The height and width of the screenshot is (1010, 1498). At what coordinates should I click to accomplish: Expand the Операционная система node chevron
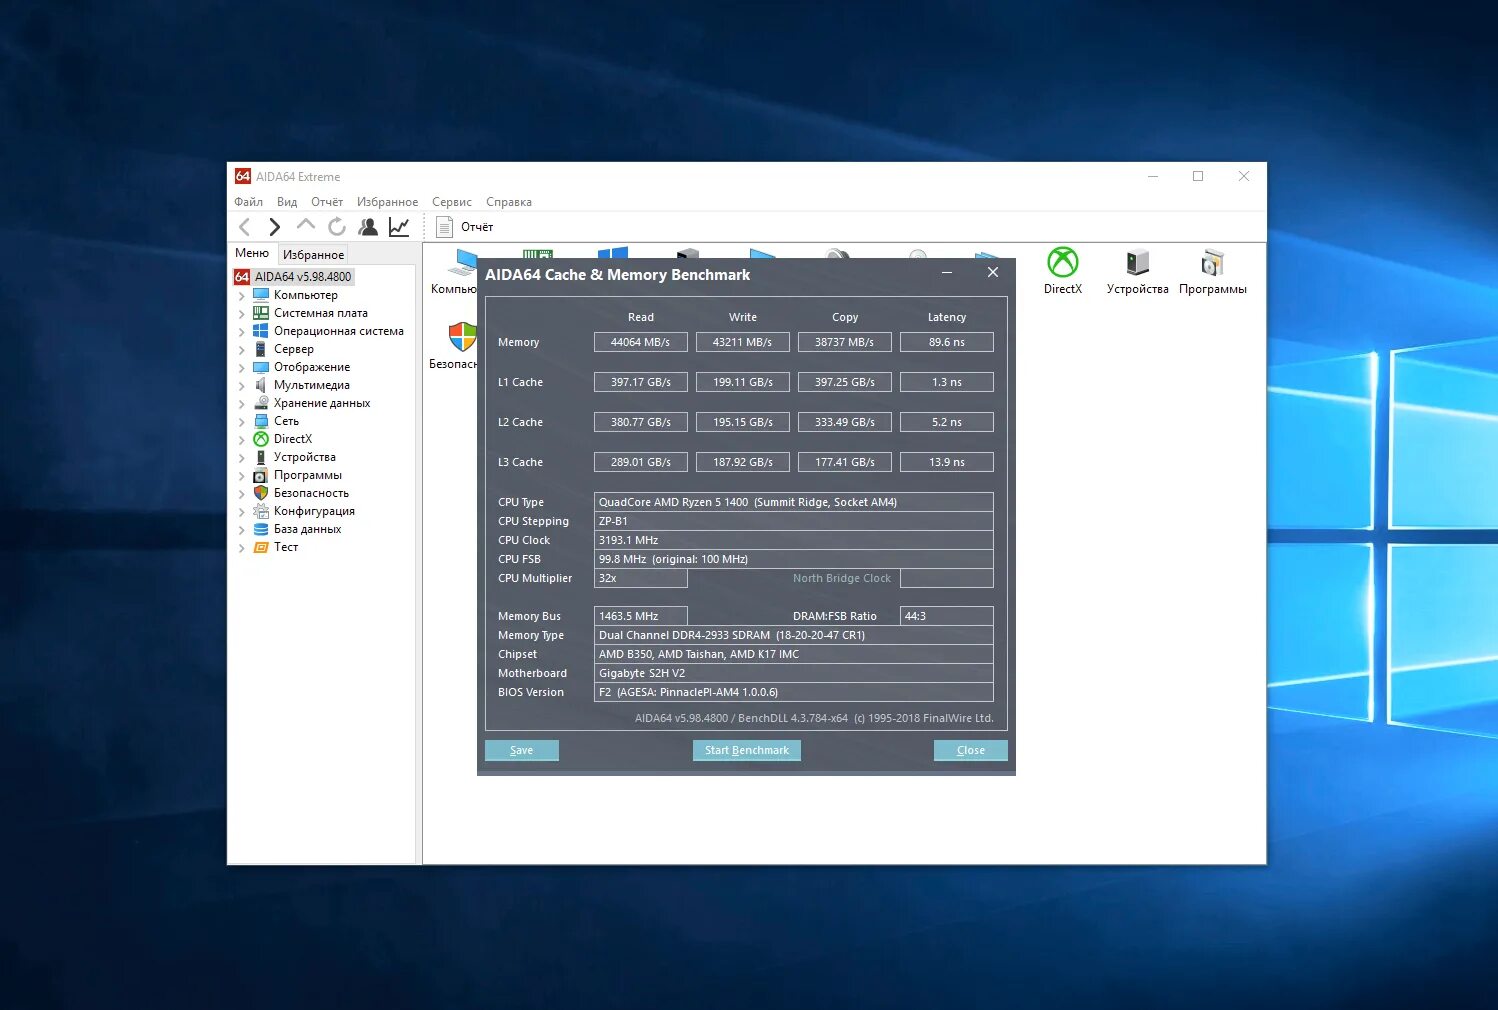tap(241, 332)
